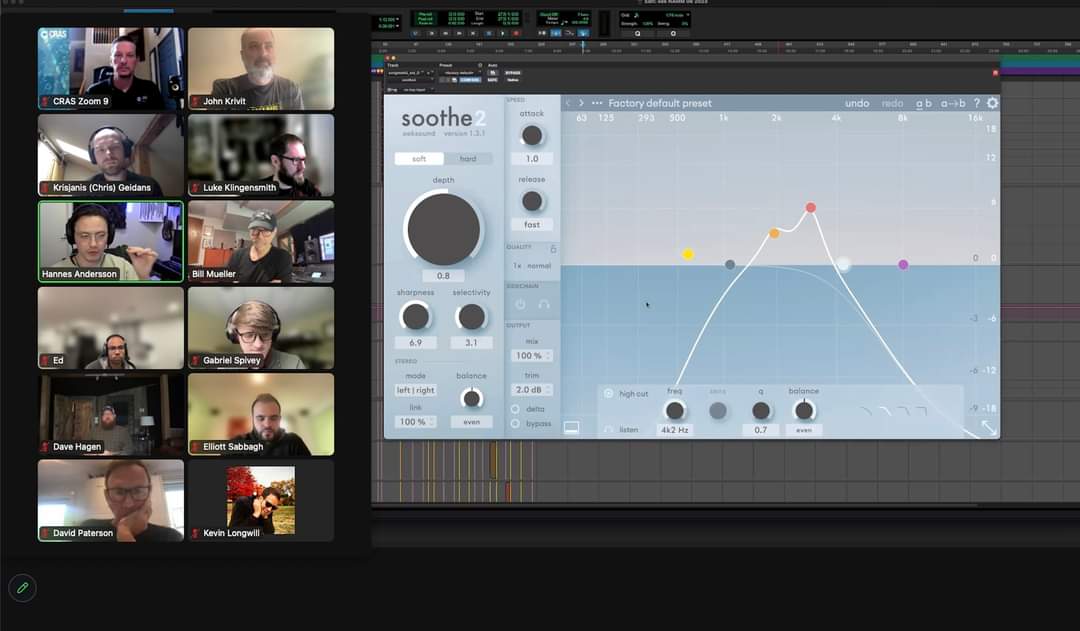Copy settings with a→b button
Screen dimensions: 1080x631
[x=952, y=103]
